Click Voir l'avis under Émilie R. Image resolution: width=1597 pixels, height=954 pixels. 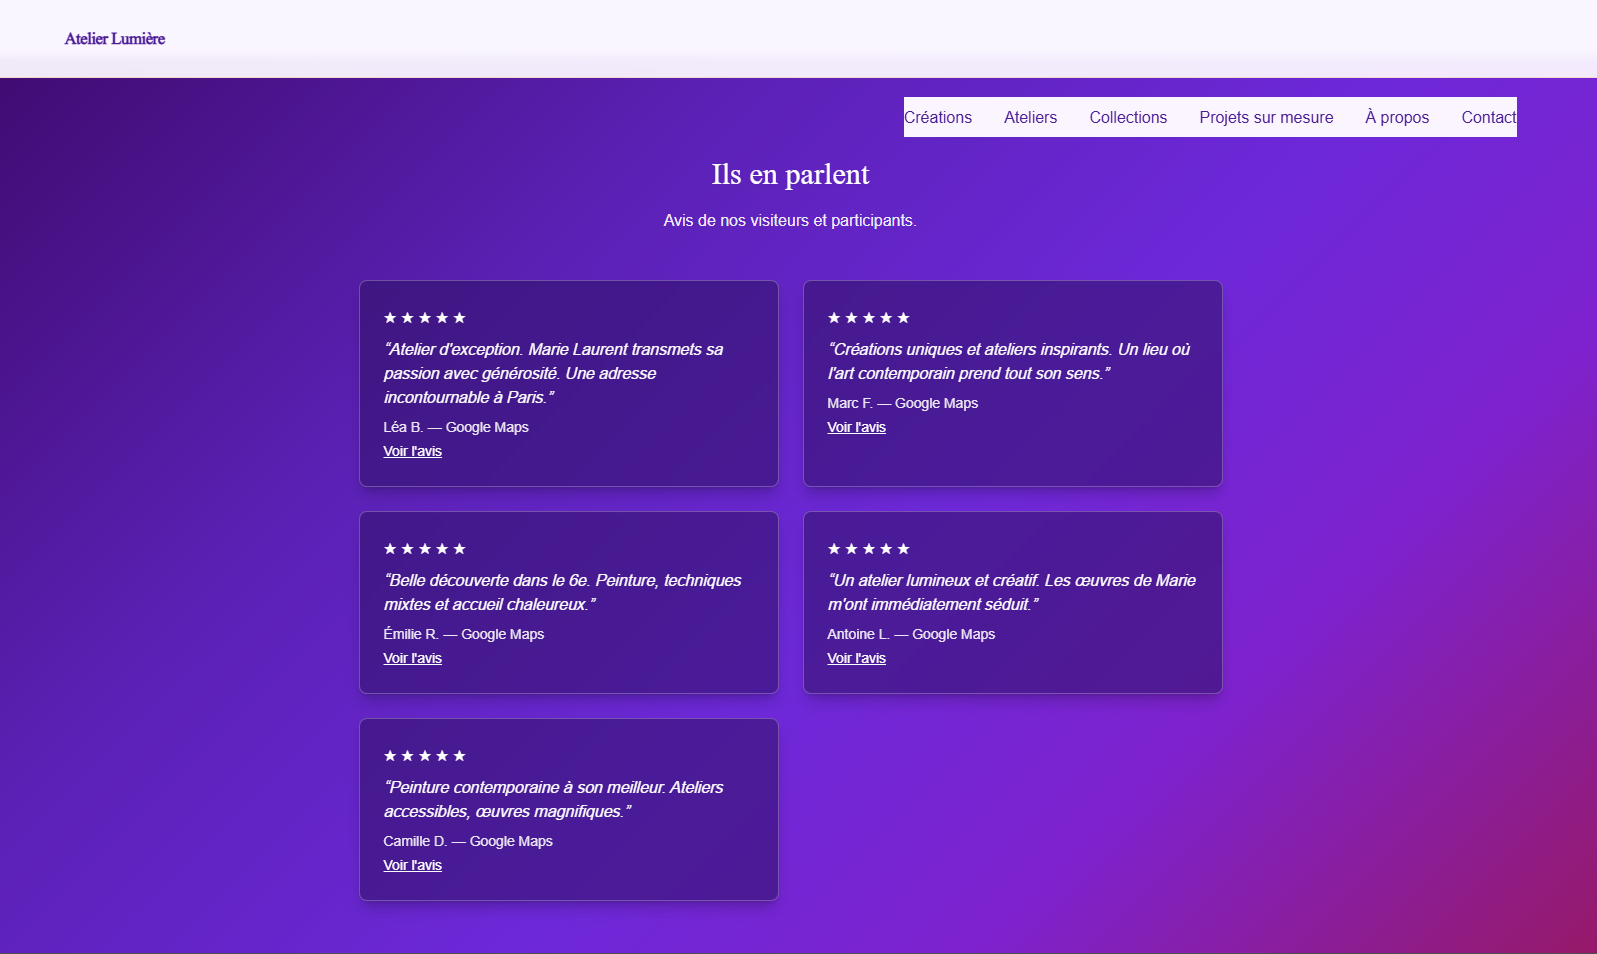412,658
